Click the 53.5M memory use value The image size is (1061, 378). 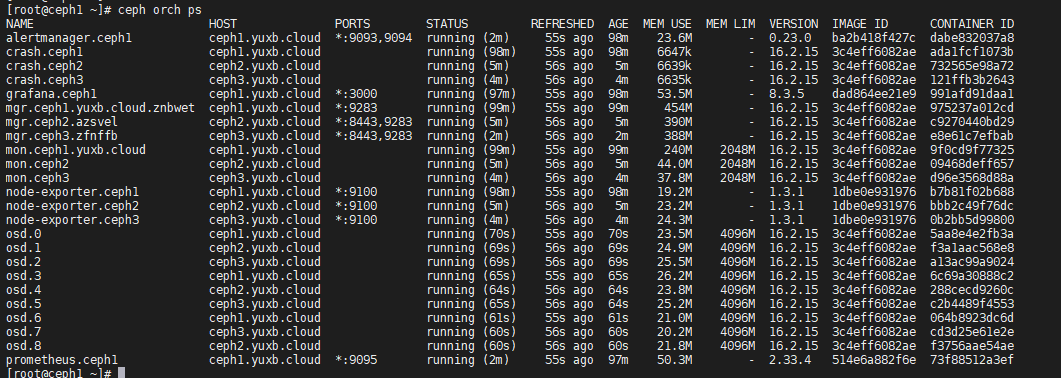click(x=675, y=94)
